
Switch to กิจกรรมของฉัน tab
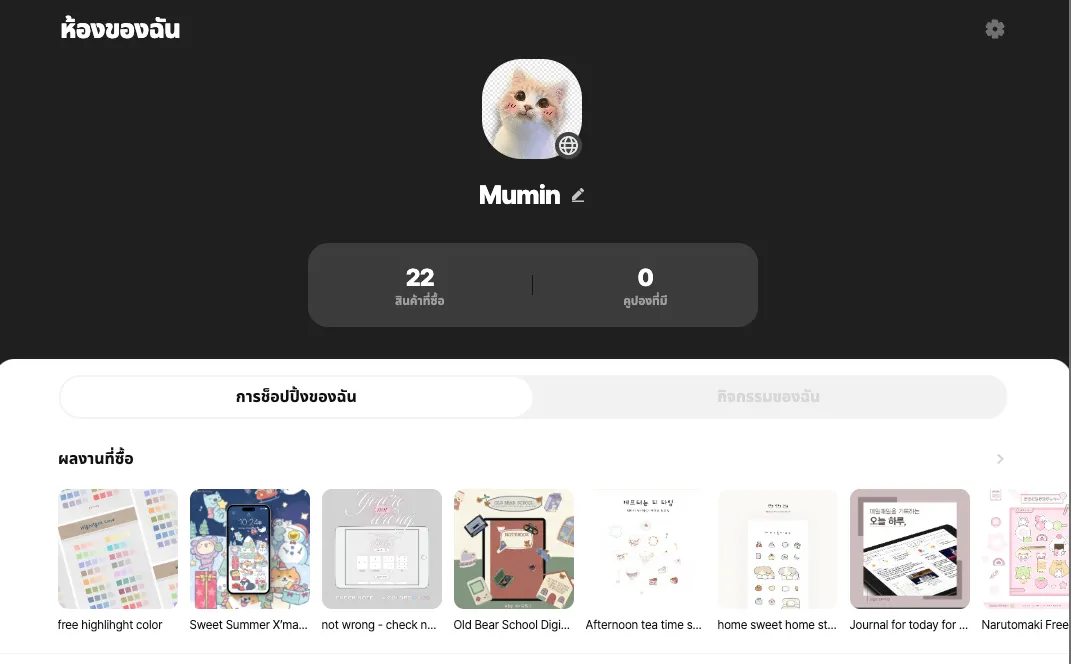coord(768,397)
